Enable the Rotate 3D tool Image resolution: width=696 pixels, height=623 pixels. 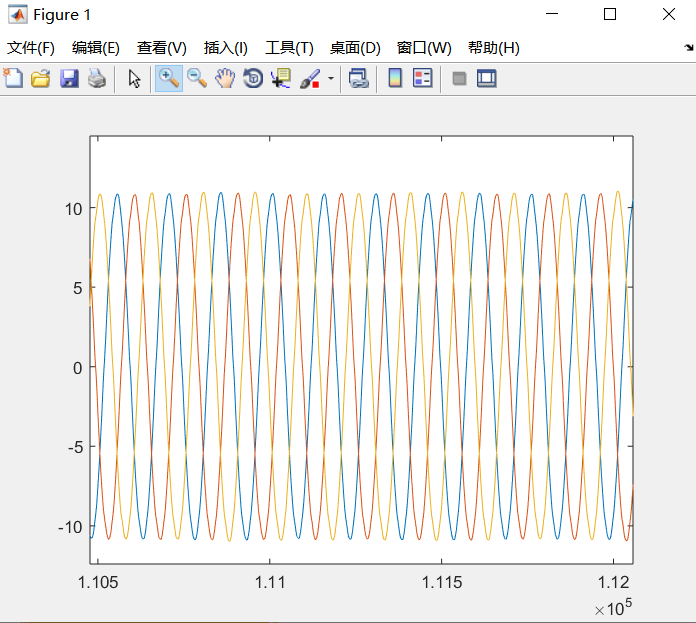click(253, 79)
